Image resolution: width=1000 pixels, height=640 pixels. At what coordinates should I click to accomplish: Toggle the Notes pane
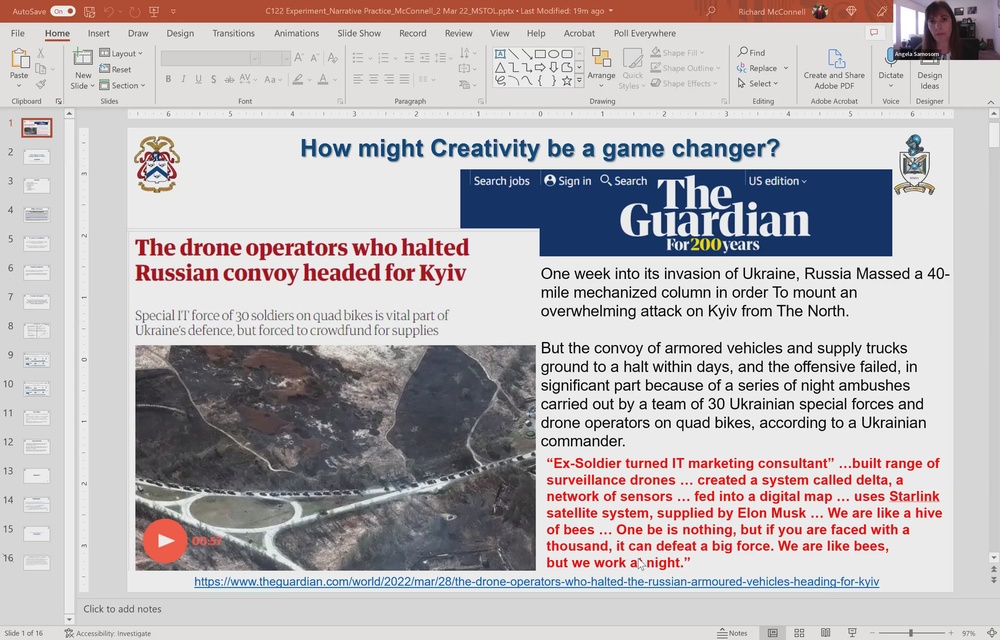tap(733, 632)
